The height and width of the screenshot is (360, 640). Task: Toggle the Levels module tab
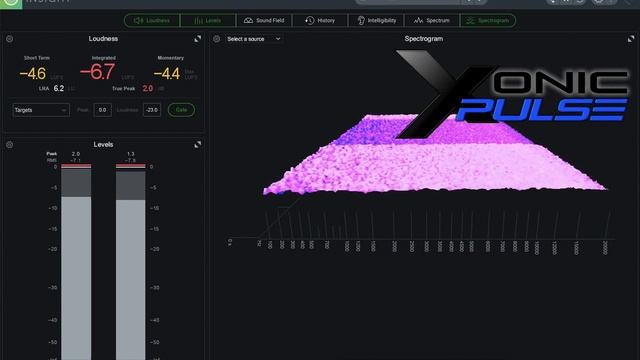pos(208,20)
